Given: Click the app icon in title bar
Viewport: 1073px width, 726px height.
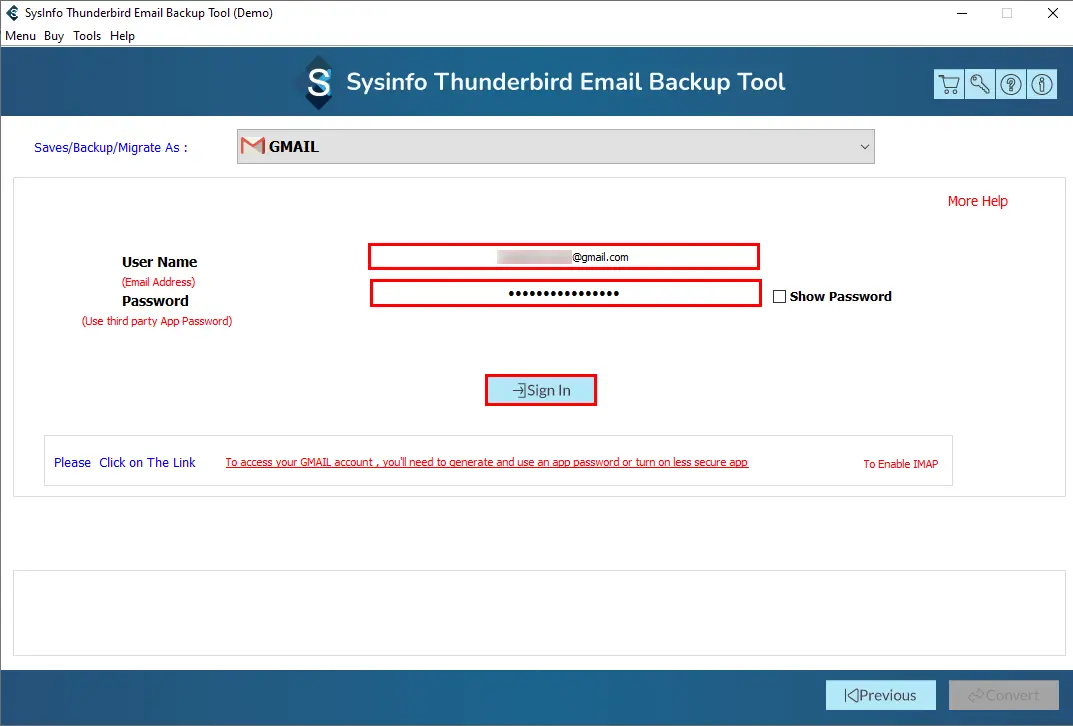Looking at the screenshot, I should (12, 13).
